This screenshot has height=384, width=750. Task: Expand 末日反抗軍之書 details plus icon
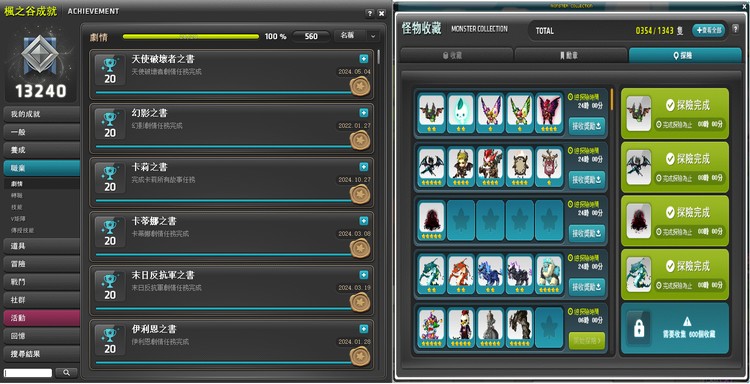coord(364,275)
